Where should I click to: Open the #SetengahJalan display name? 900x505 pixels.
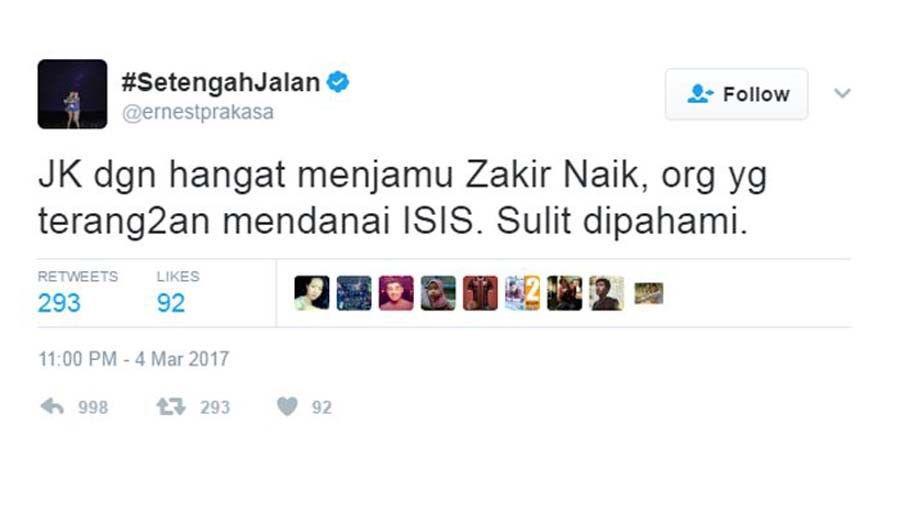coord(220,82)
